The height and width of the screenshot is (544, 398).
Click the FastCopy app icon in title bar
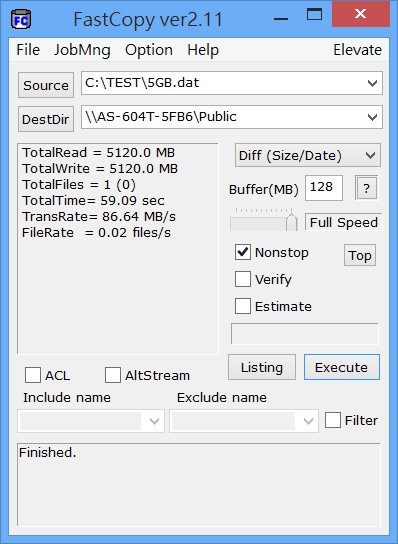coord(21,19)
